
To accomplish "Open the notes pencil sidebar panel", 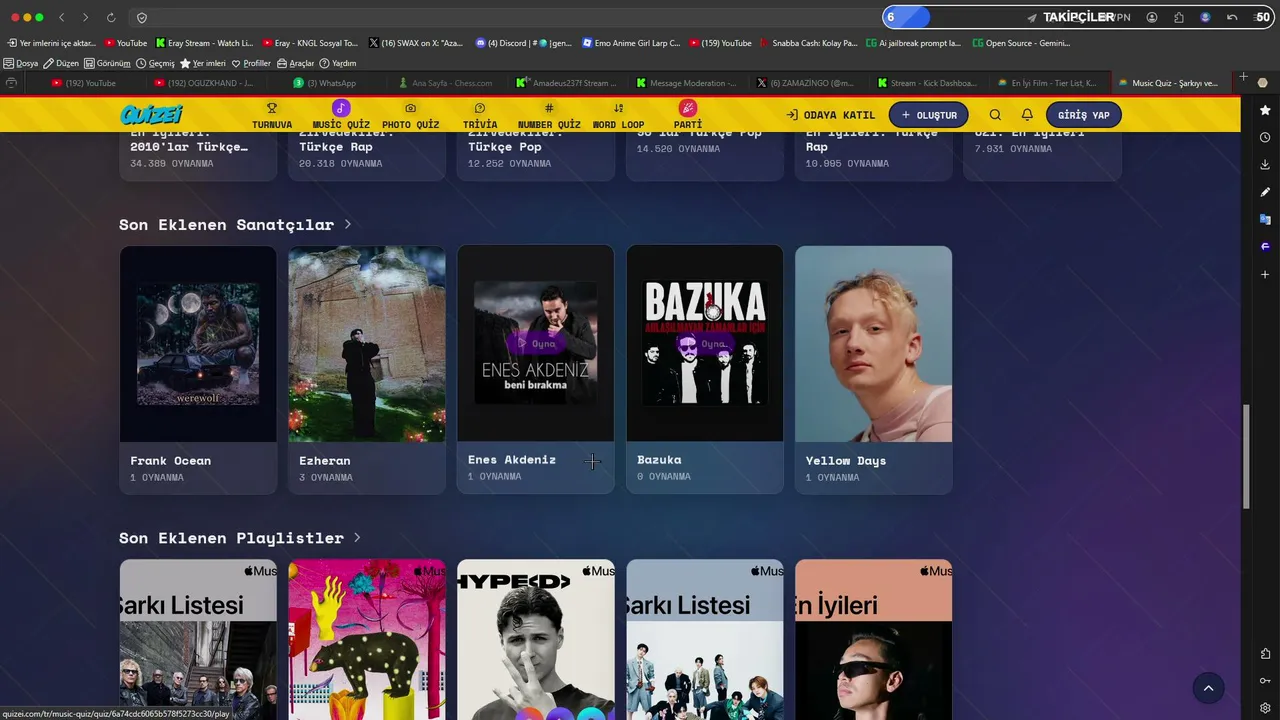I will 1265,192.
